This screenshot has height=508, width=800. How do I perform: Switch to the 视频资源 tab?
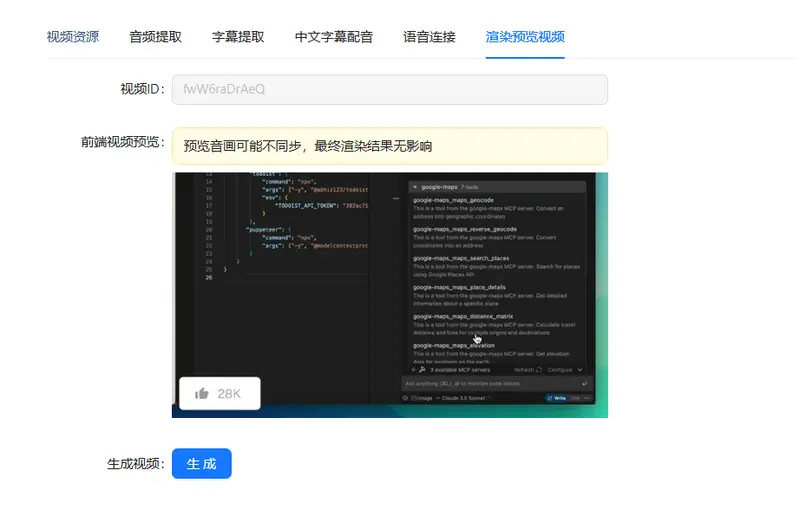point(73,37)
